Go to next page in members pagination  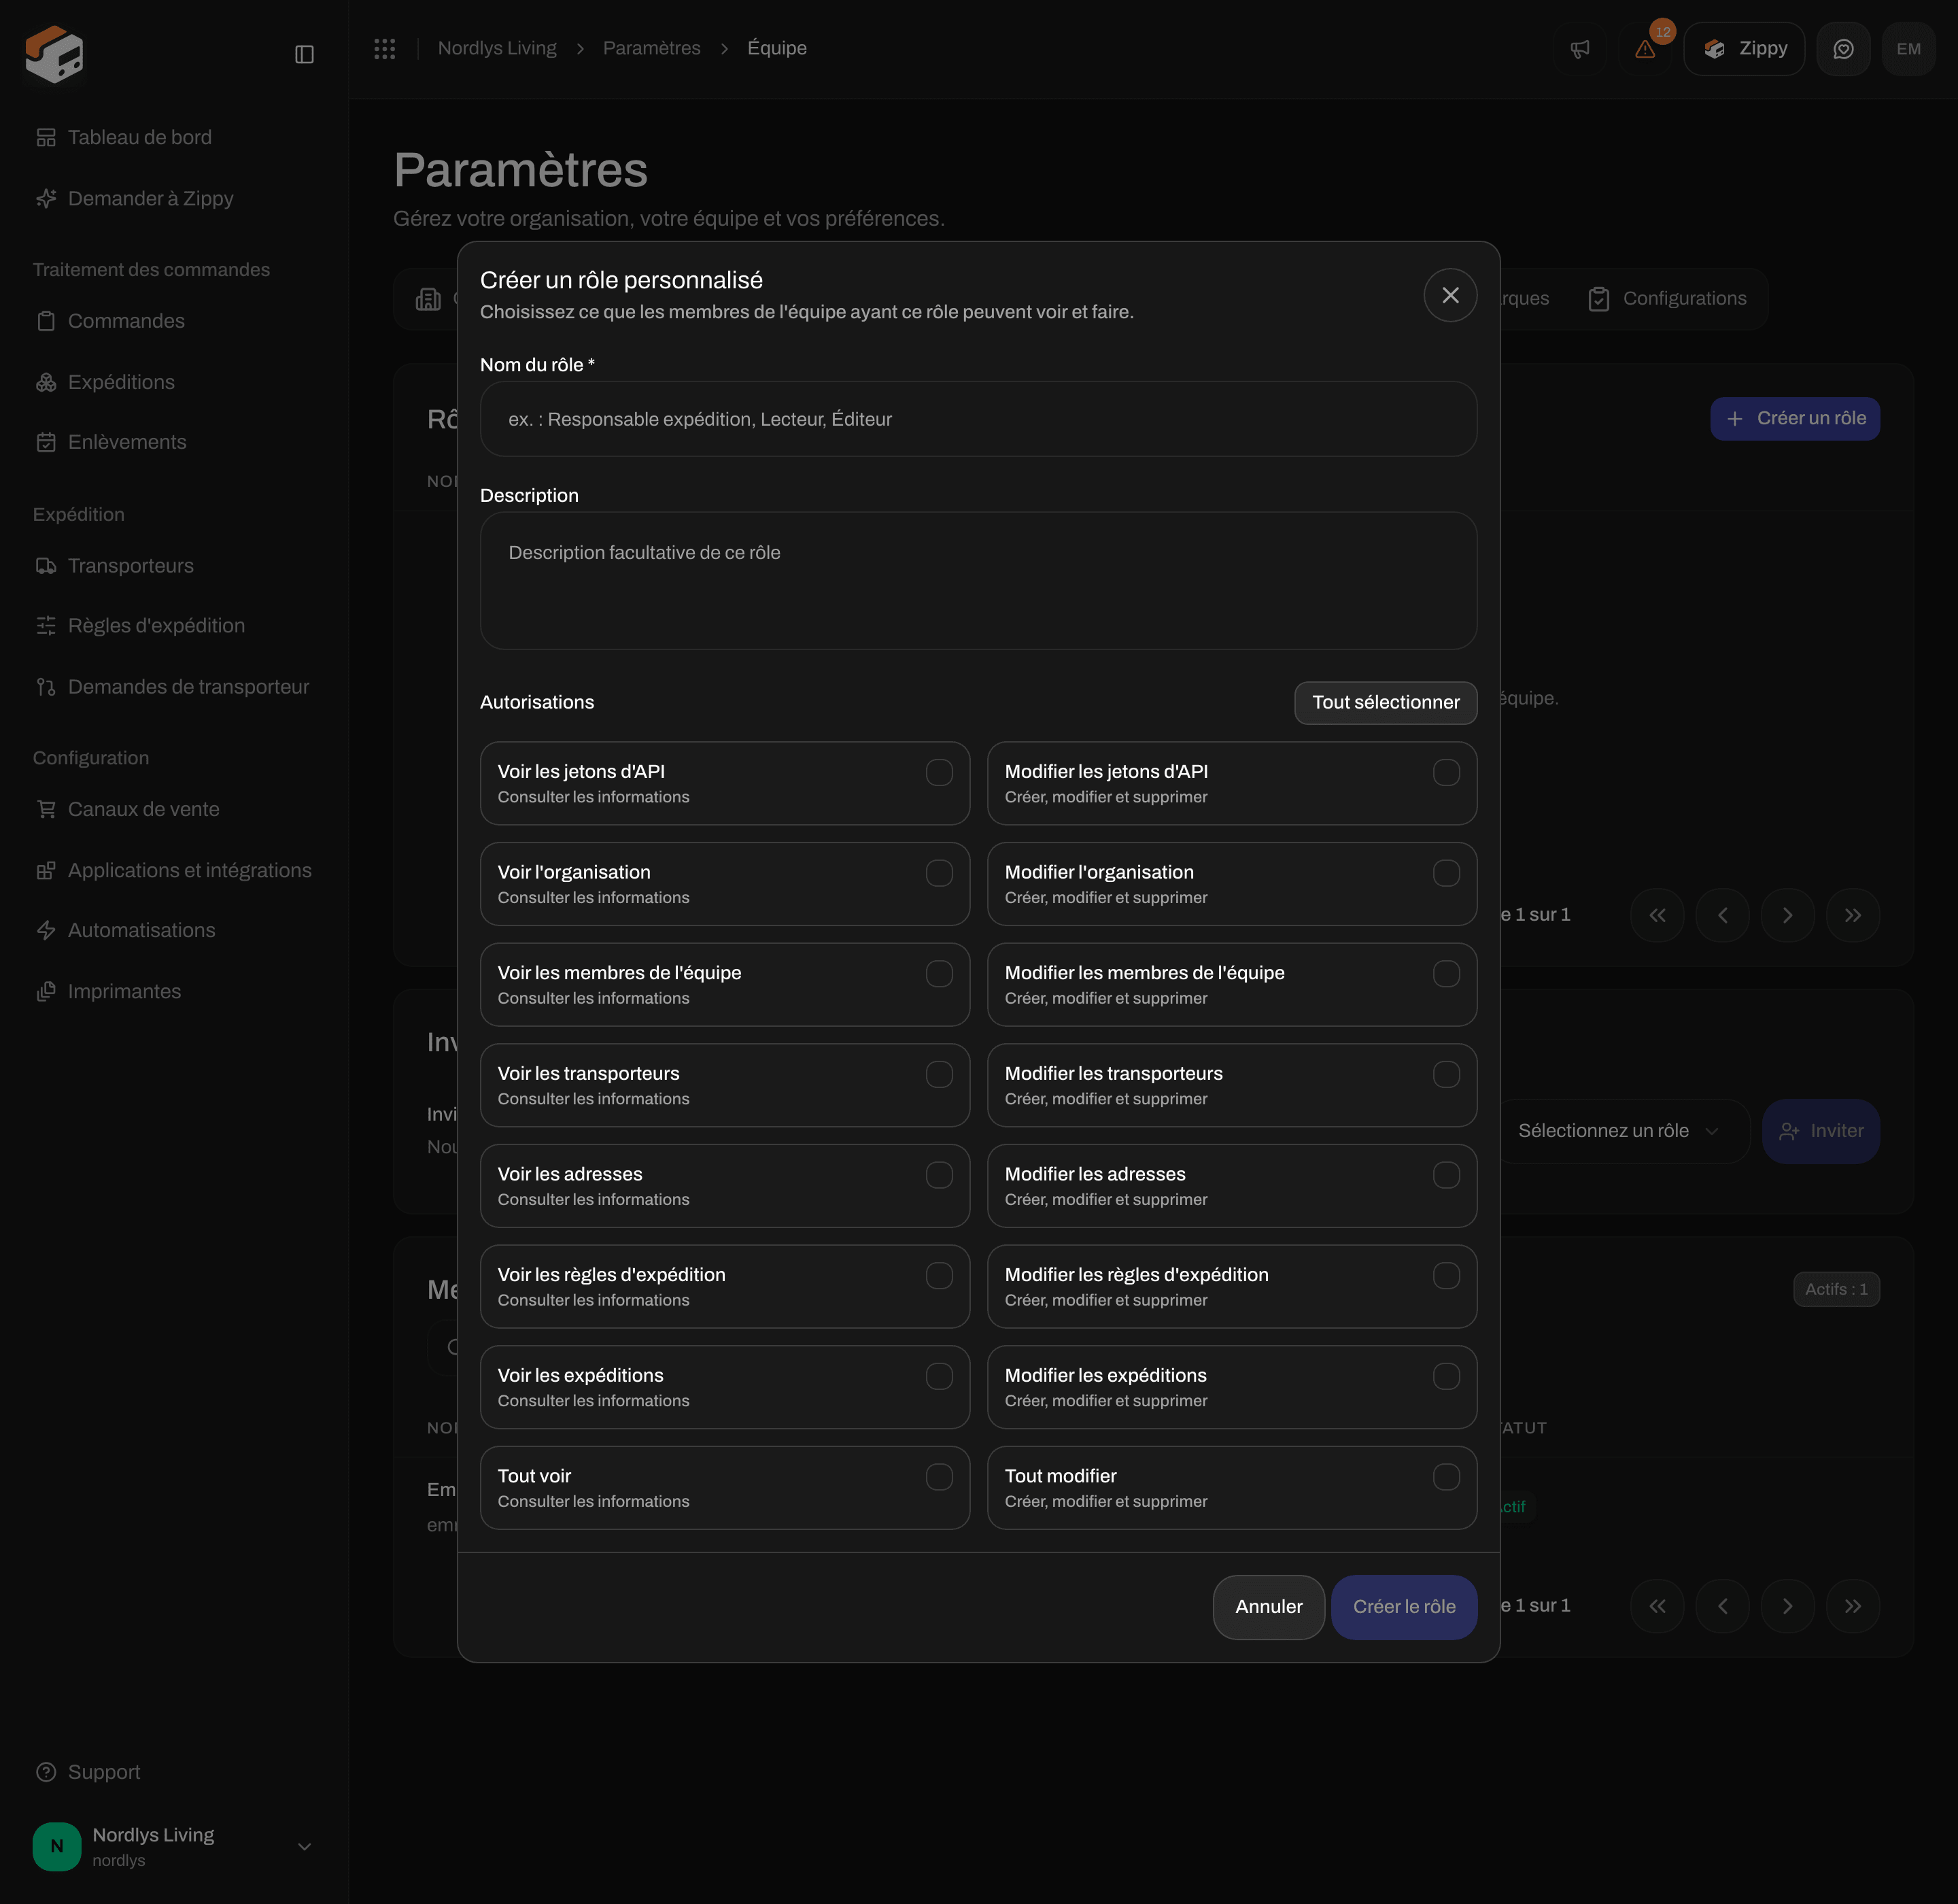coord(1788,1606)
